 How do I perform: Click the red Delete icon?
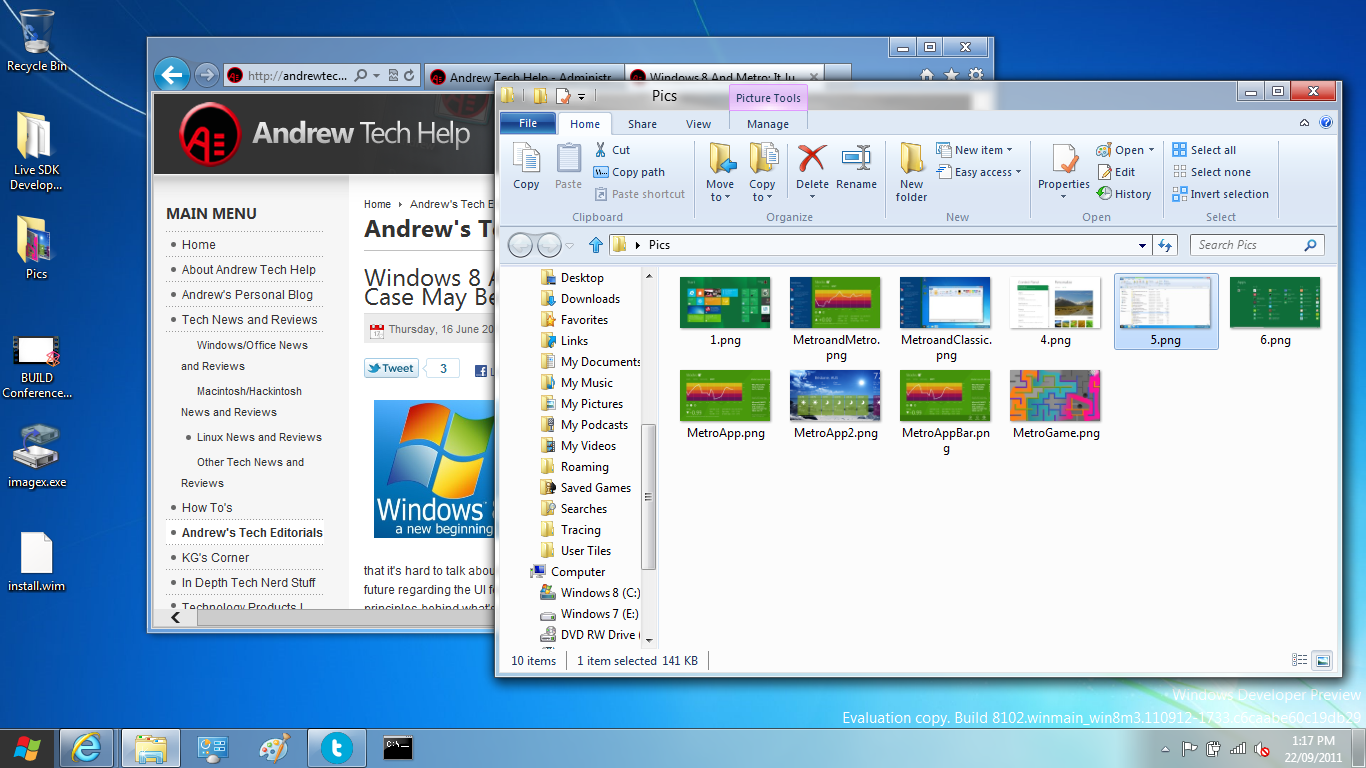(812, 158)
